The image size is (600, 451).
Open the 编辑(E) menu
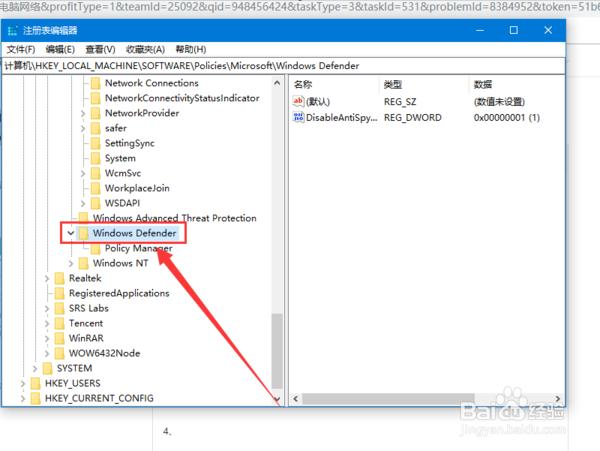(x=60, y=49)
